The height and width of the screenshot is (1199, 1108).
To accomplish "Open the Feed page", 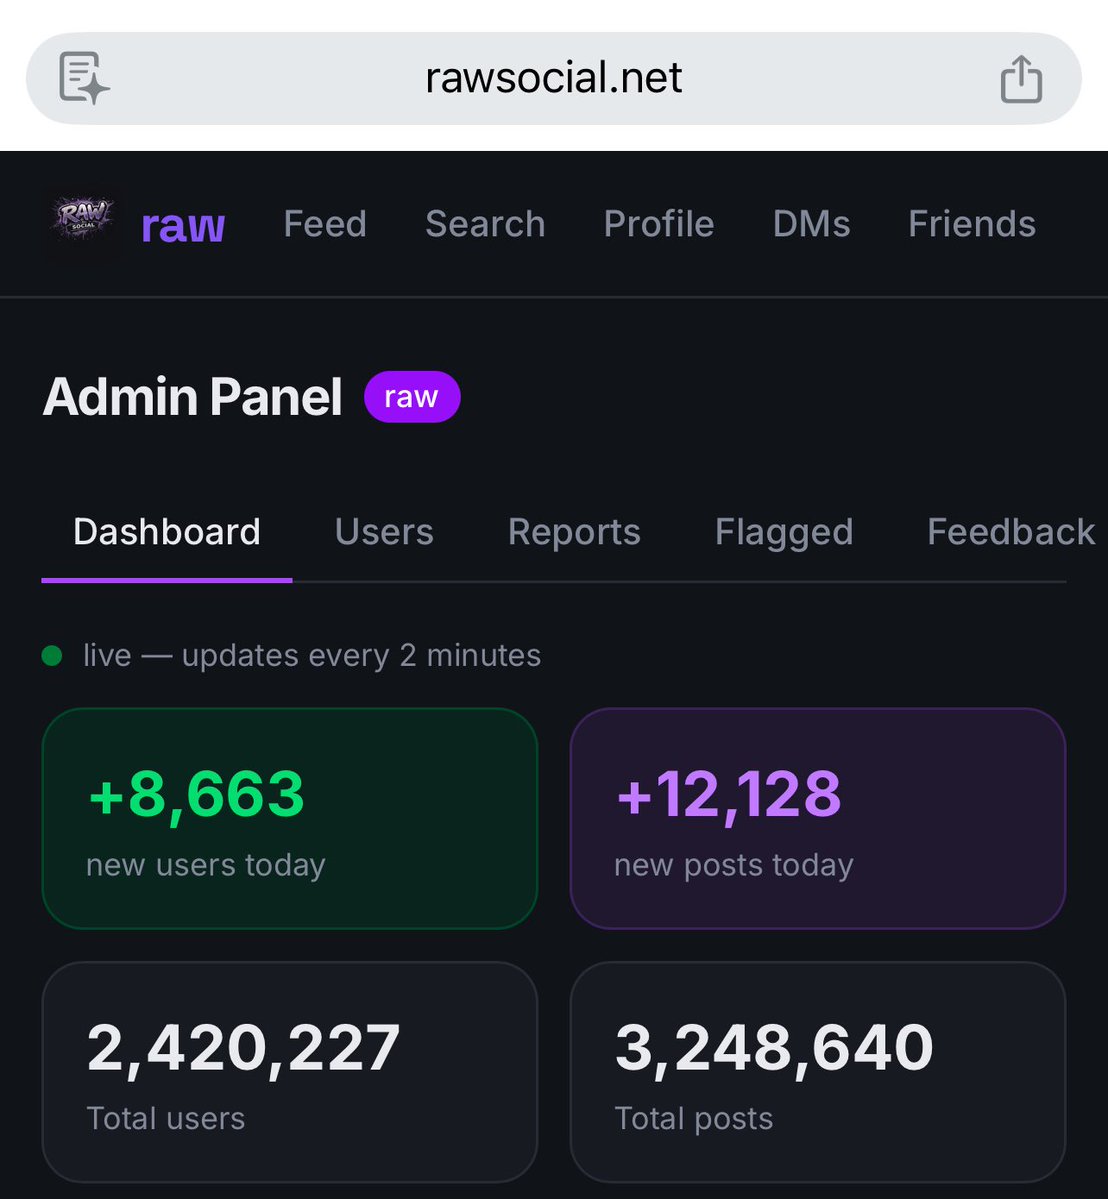I will click(x=325, y=224).
